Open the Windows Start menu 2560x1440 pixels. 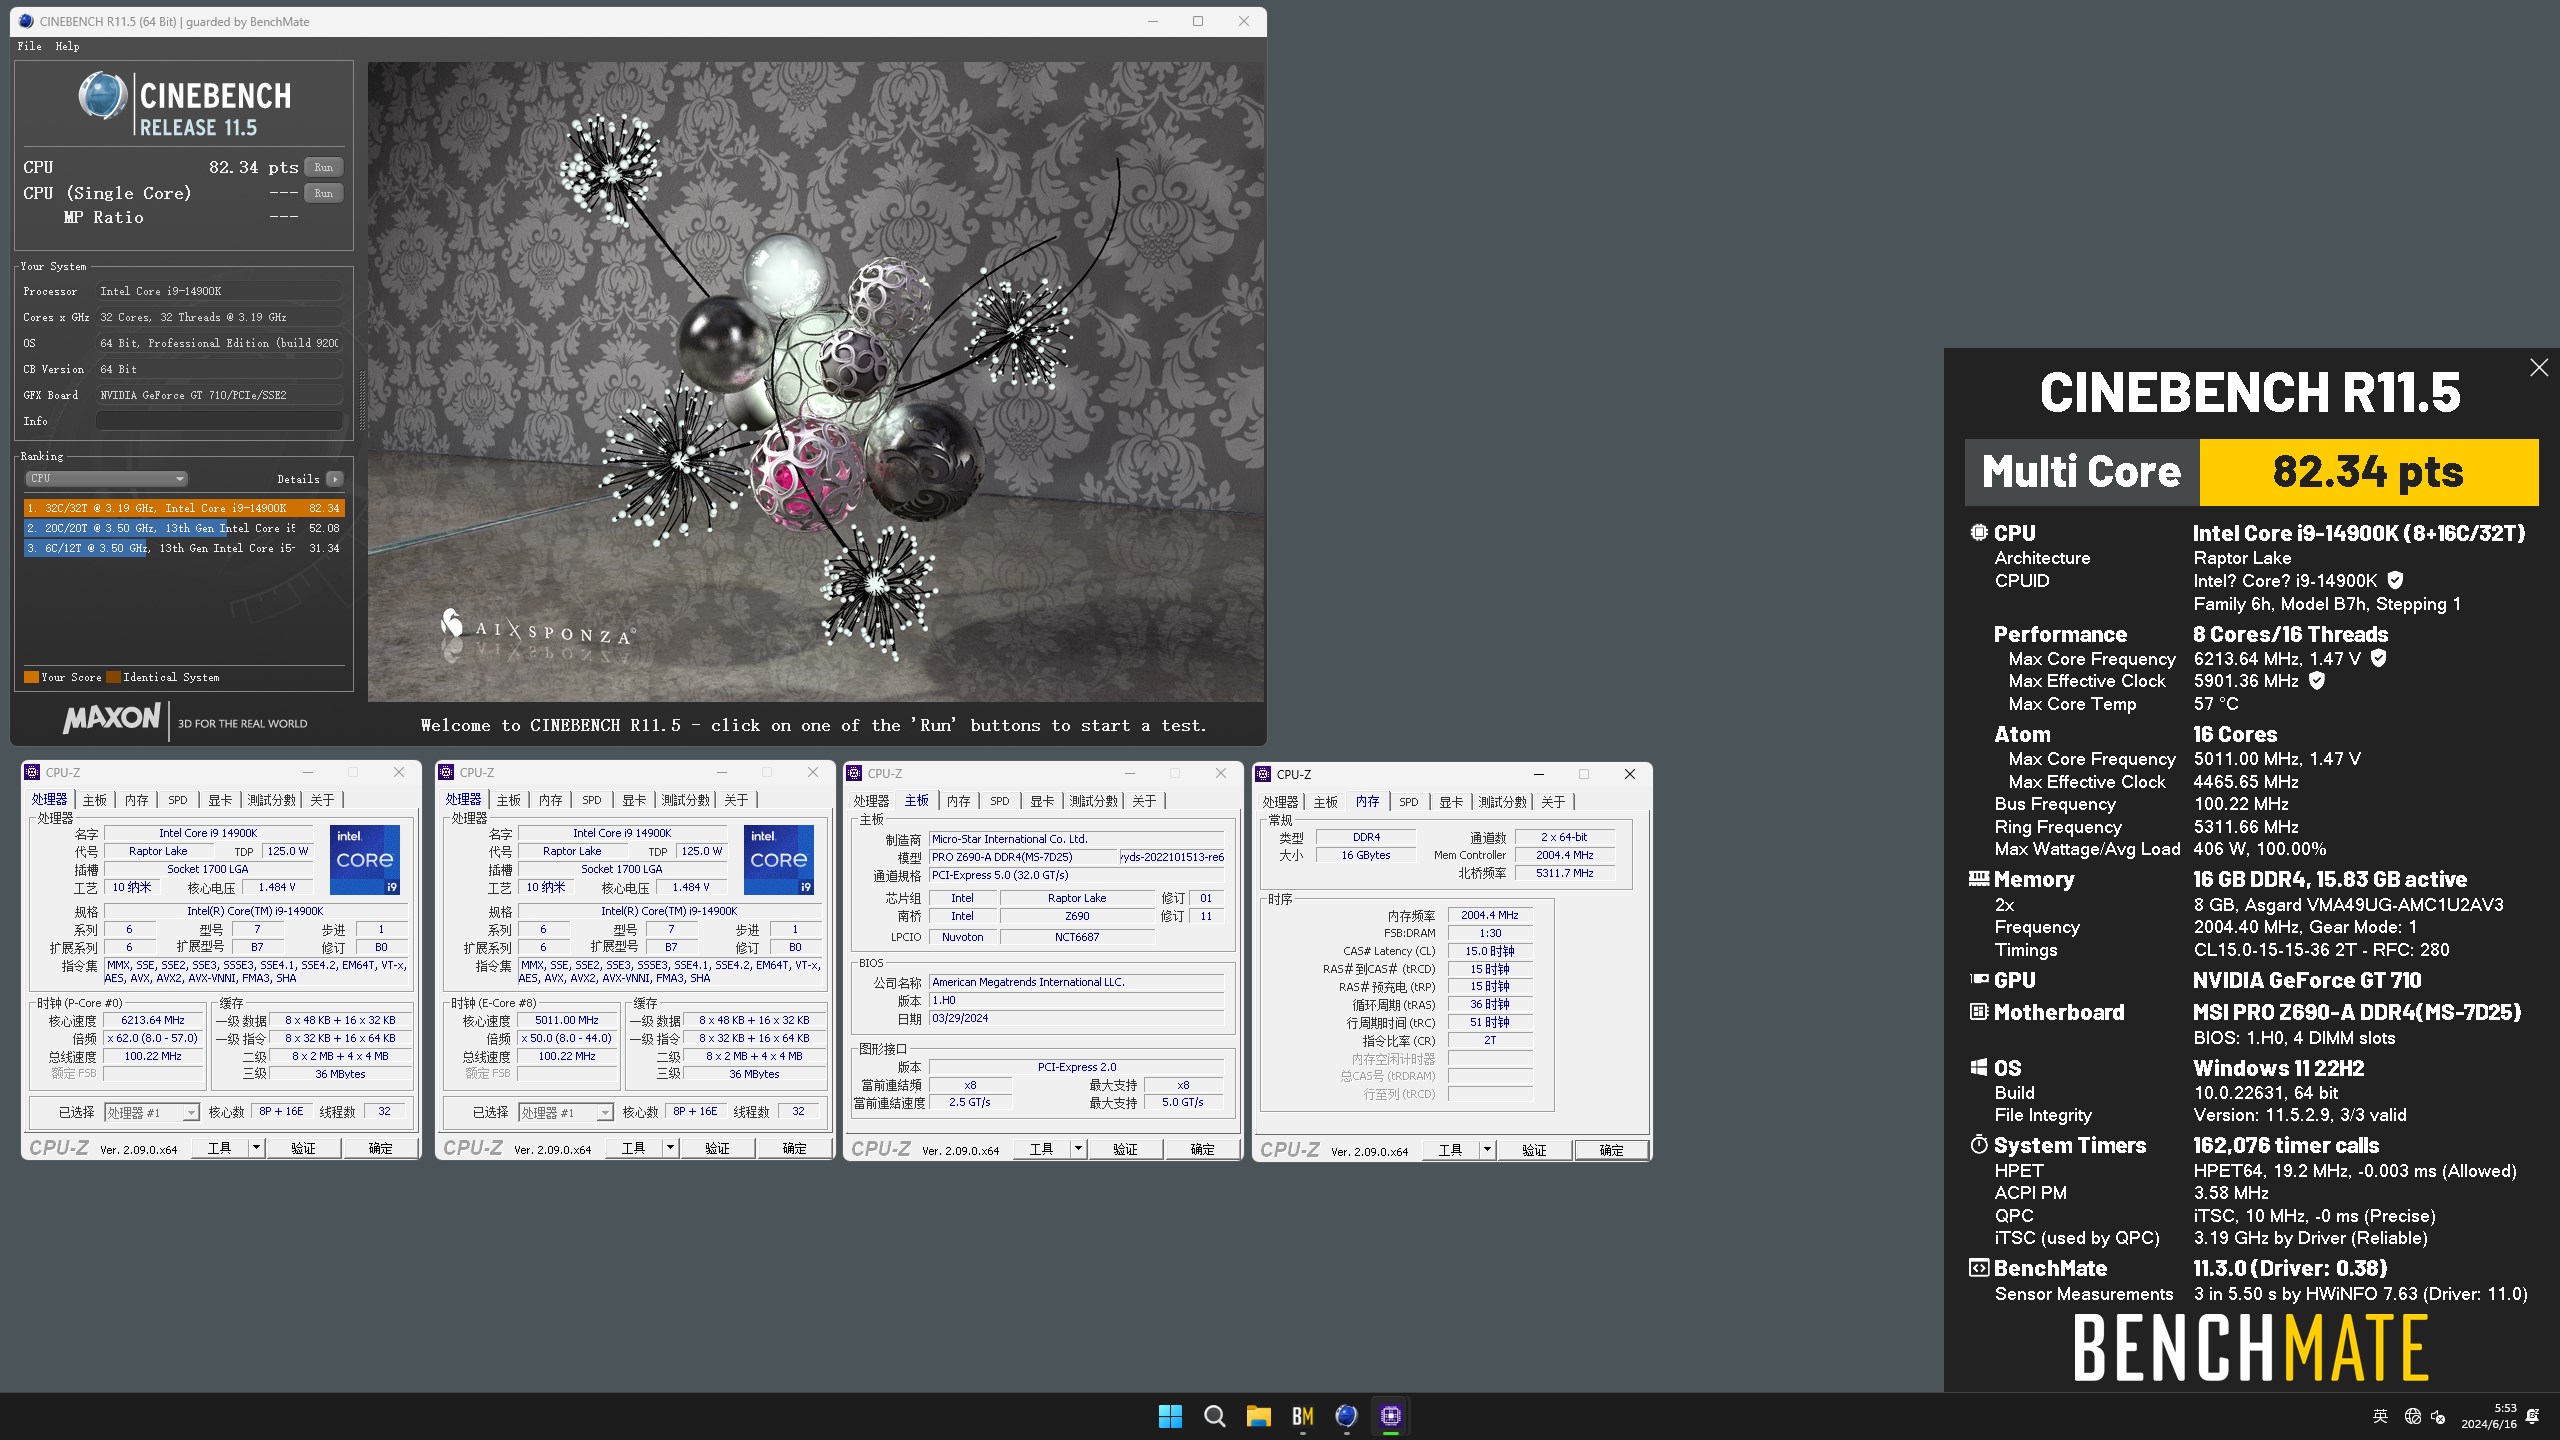(x=1170, y=1416)
